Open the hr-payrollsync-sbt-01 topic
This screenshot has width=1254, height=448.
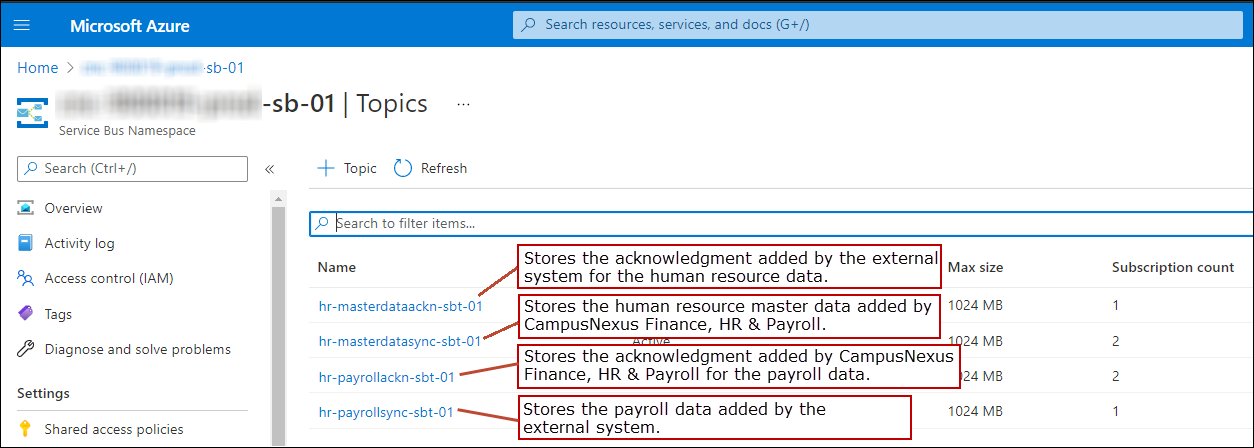coord(386,411)
